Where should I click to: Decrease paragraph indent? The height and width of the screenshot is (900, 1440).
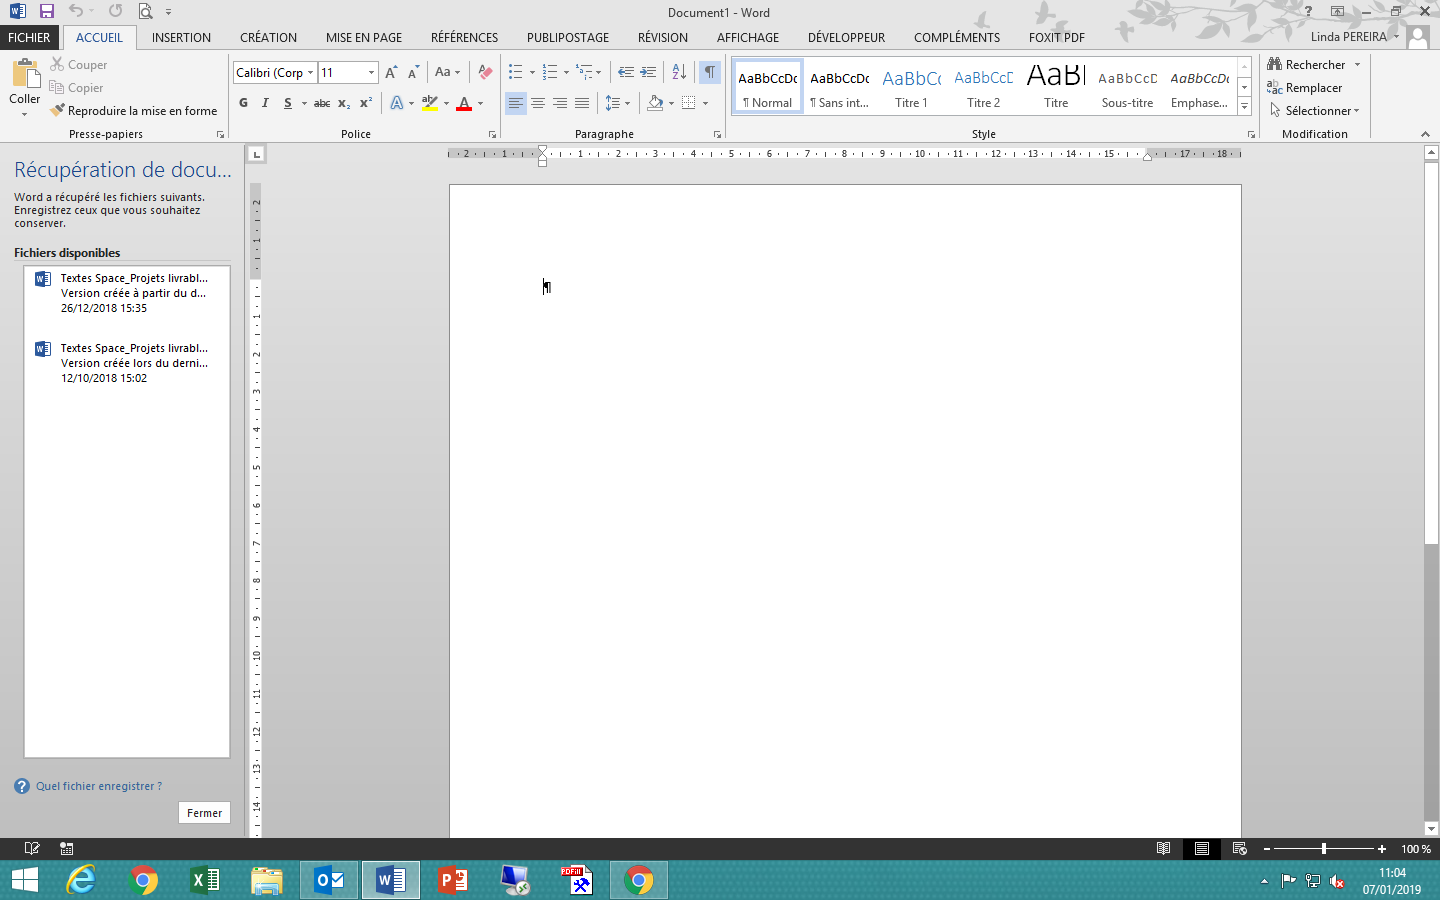click(626, 72)
